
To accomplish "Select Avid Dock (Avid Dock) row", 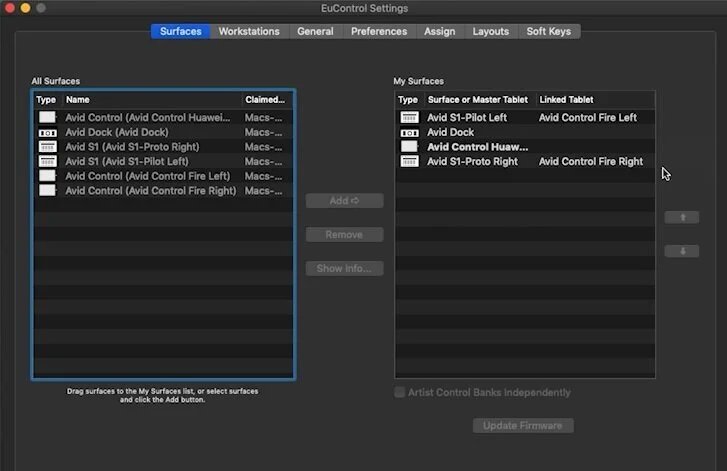I will [x=163, y=132].
